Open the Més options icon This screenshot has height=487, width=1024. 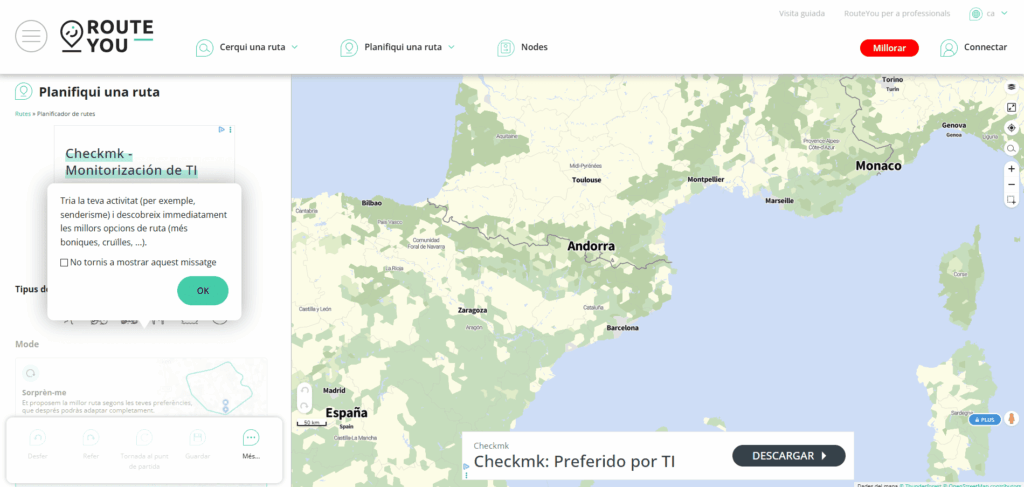251,438
